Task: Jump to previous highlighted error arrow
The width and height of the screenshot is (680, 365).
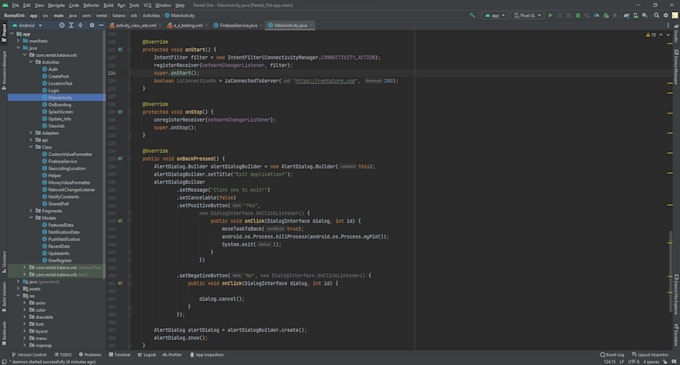Action: point(661,35)
